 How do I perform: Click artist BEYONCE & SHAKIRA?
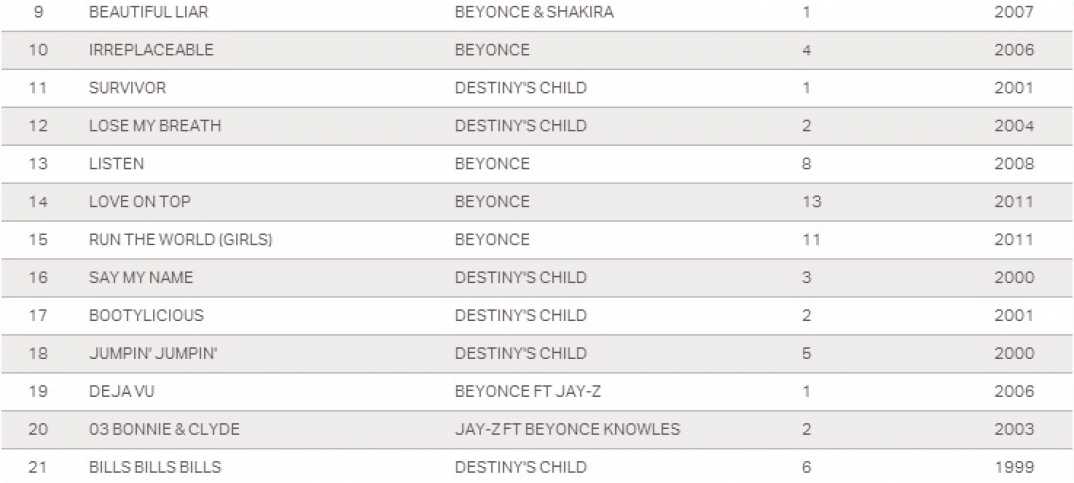point(534,12)
